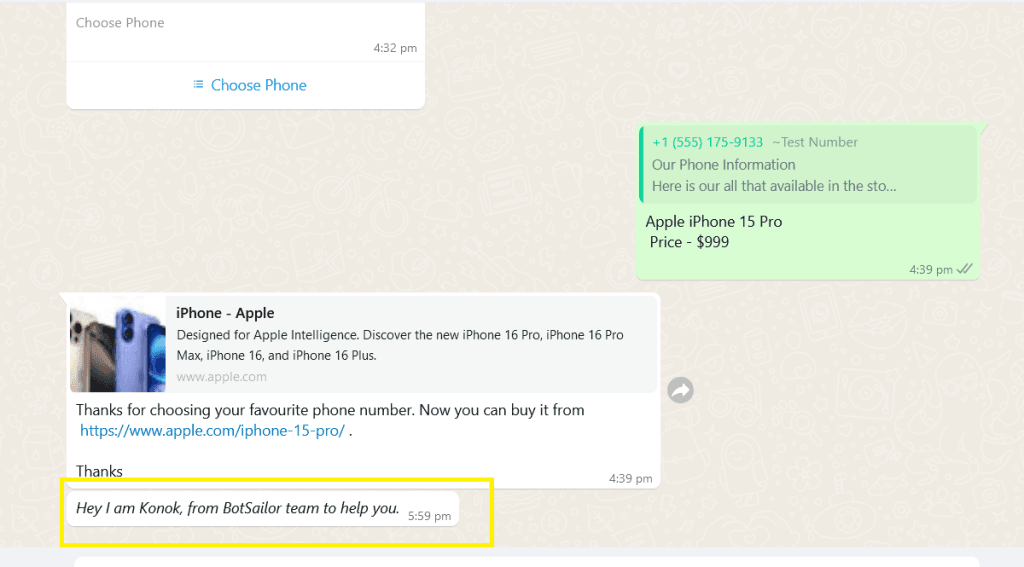
Task: Click the 4:32 pm timestamp
Action: [395, 47]
